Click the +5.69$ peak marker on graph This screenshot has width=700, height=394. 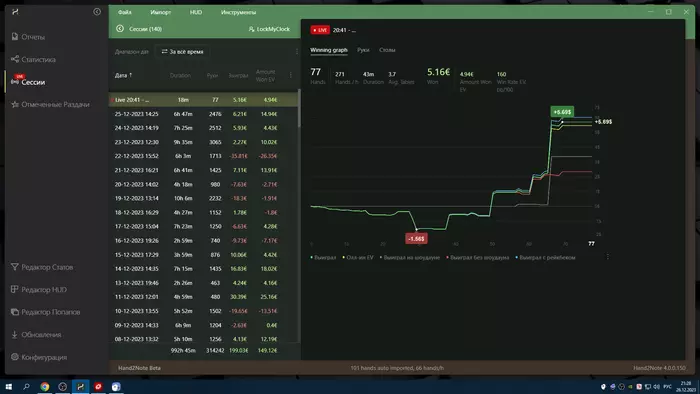pyautogui.click(x=562, y=112)
